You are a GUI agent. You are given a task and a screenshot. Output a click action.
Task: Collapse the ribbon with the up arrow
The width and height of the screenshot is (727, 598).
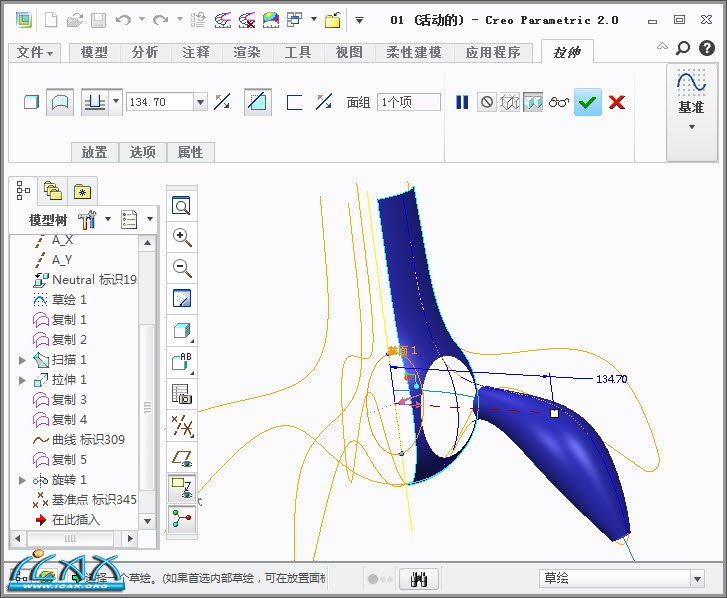[663, 45]
